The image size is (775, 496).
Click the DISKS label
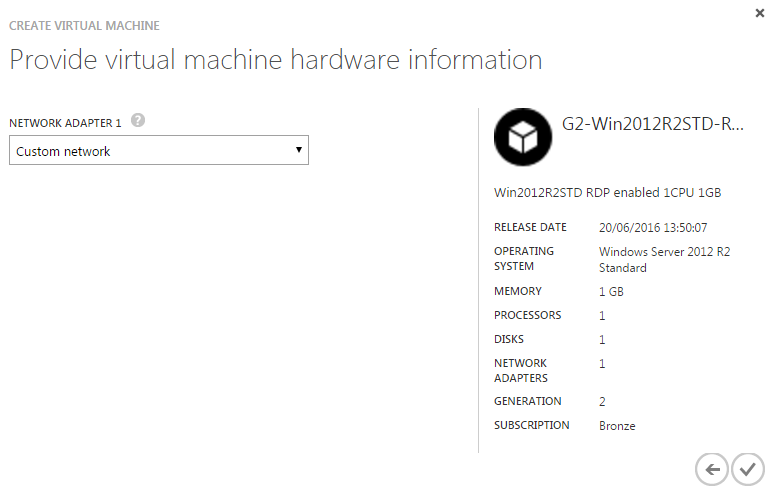click(509, 339)
